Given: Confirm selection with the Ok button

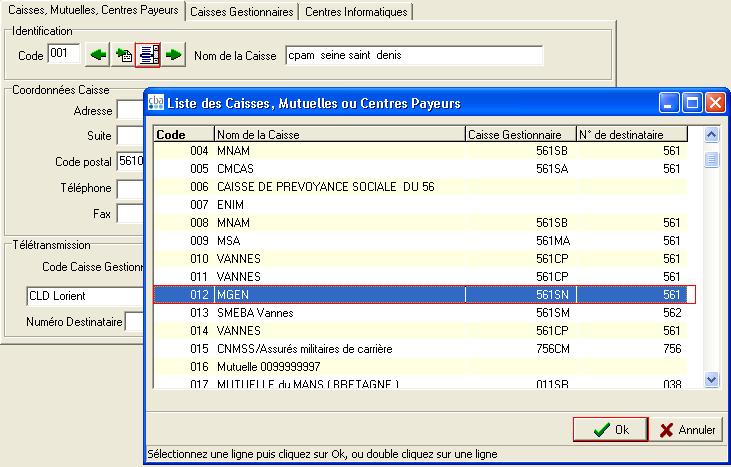Looking at the screenshot, I should pos(610,429).
